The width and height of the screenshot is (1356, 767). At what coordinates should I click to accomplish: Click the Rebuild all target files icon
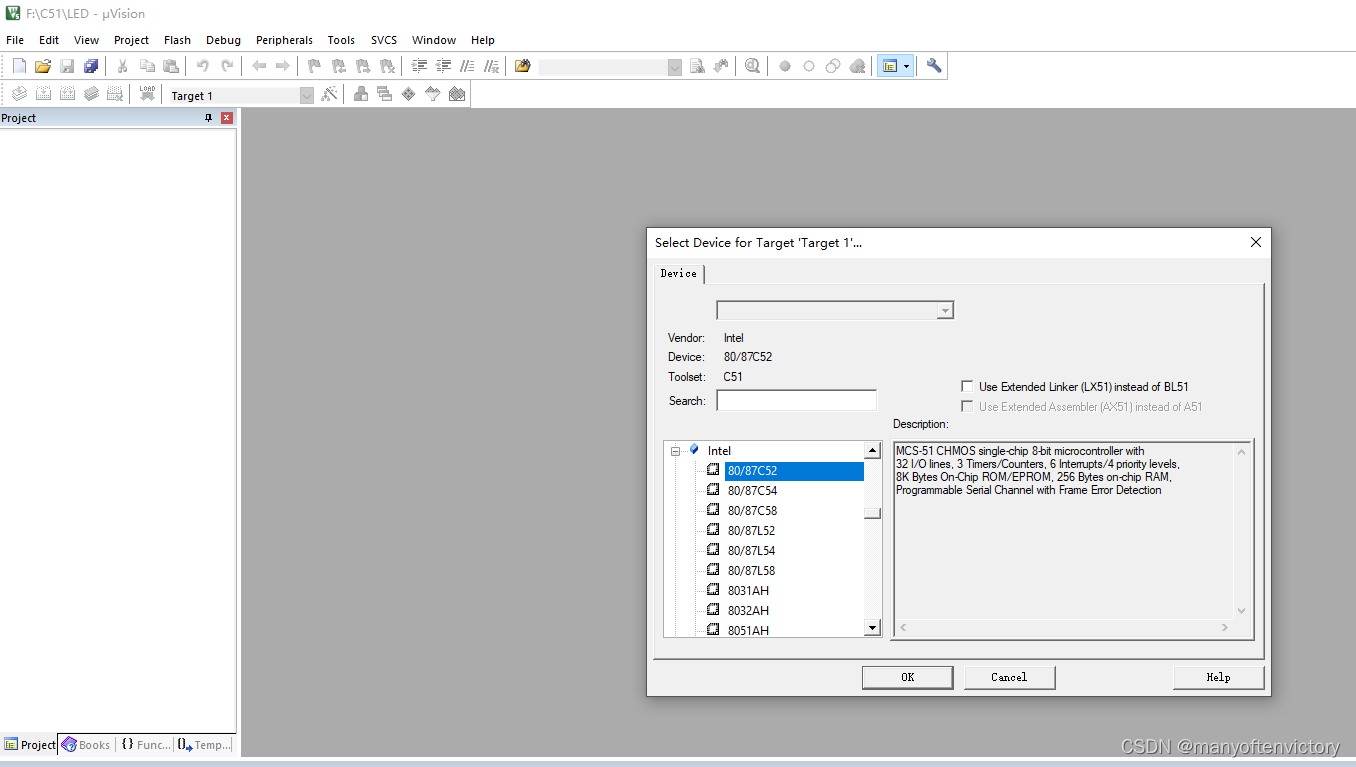point(67,94)
